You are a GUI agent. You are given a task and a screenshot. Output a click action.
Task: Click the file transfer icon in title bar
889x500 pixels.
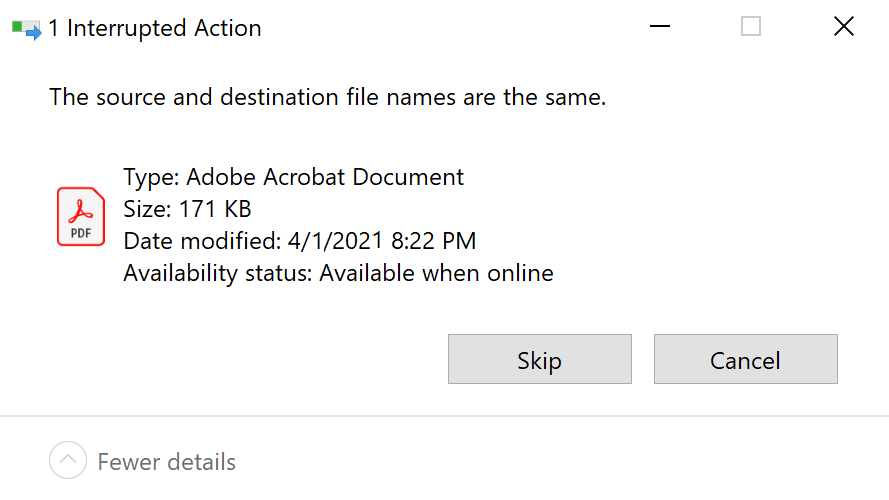point(26,29)
